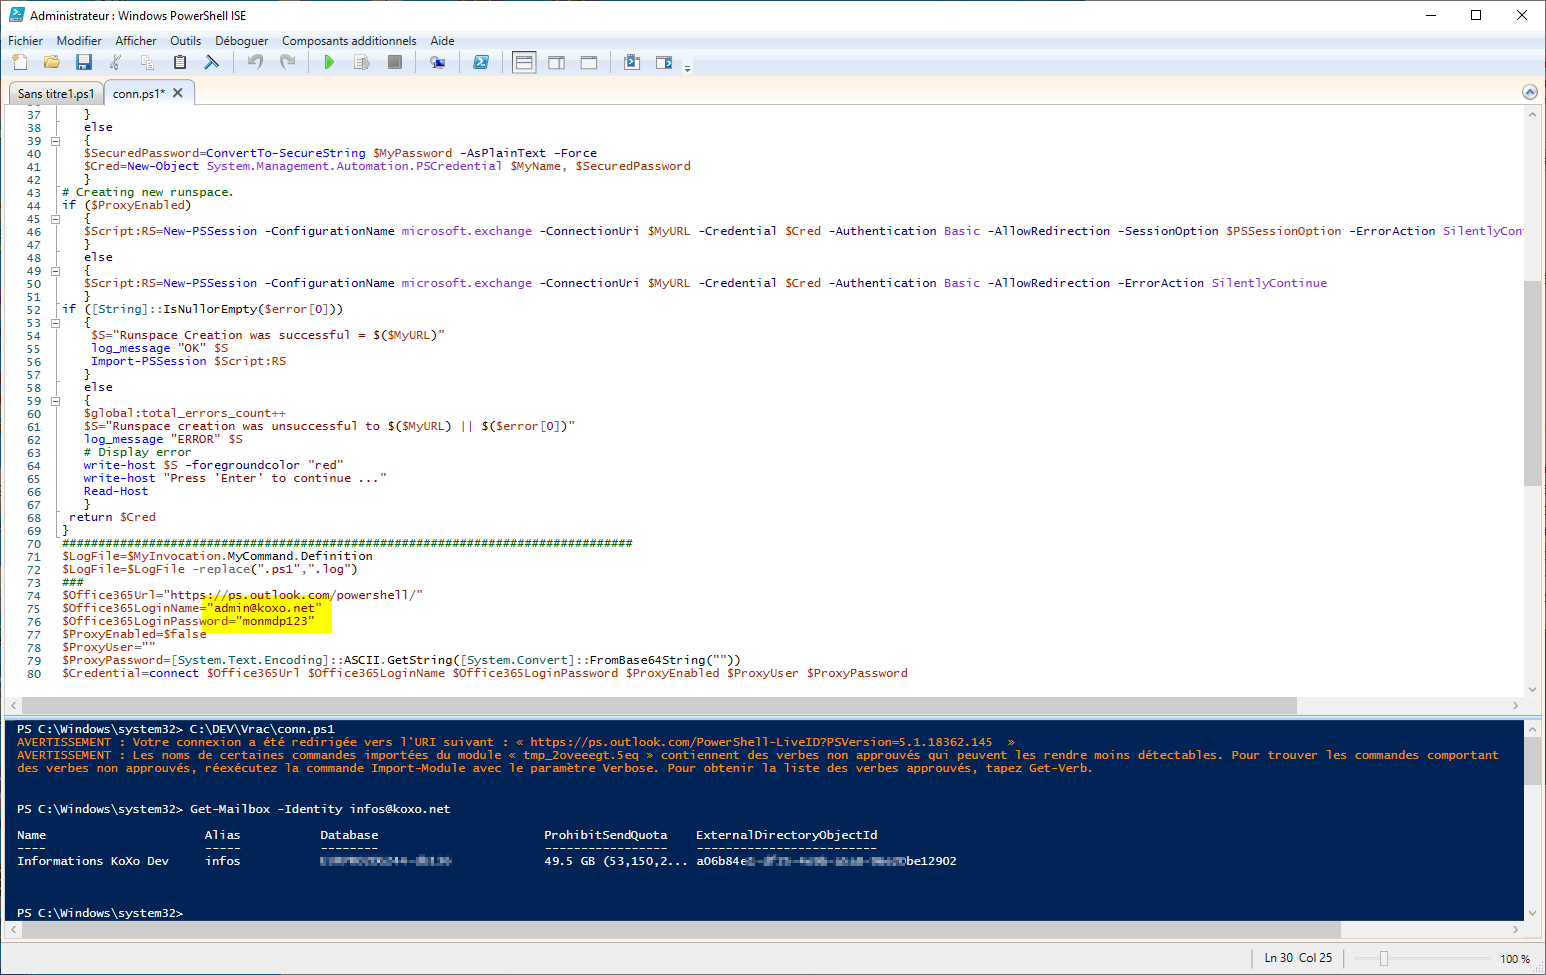Click the Run Selection icon

pyautogui.click(x=362, y=62)
